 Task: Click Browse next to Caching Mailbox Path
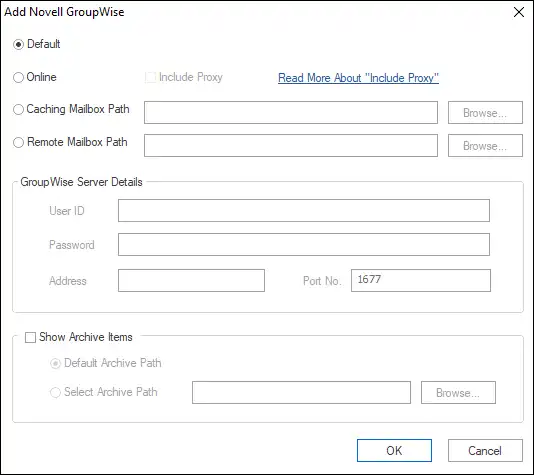point(485,112)
